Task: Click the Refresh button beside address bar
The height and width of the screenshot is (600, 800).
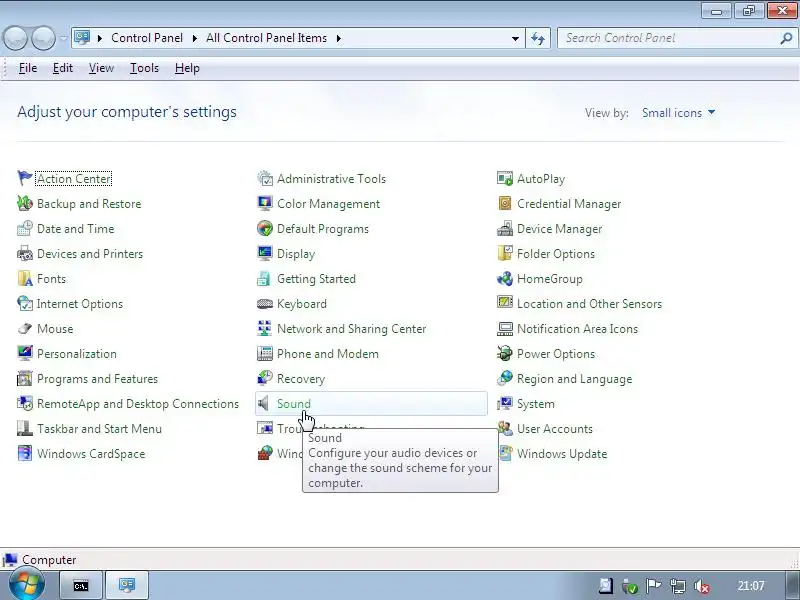Action: 538,38
